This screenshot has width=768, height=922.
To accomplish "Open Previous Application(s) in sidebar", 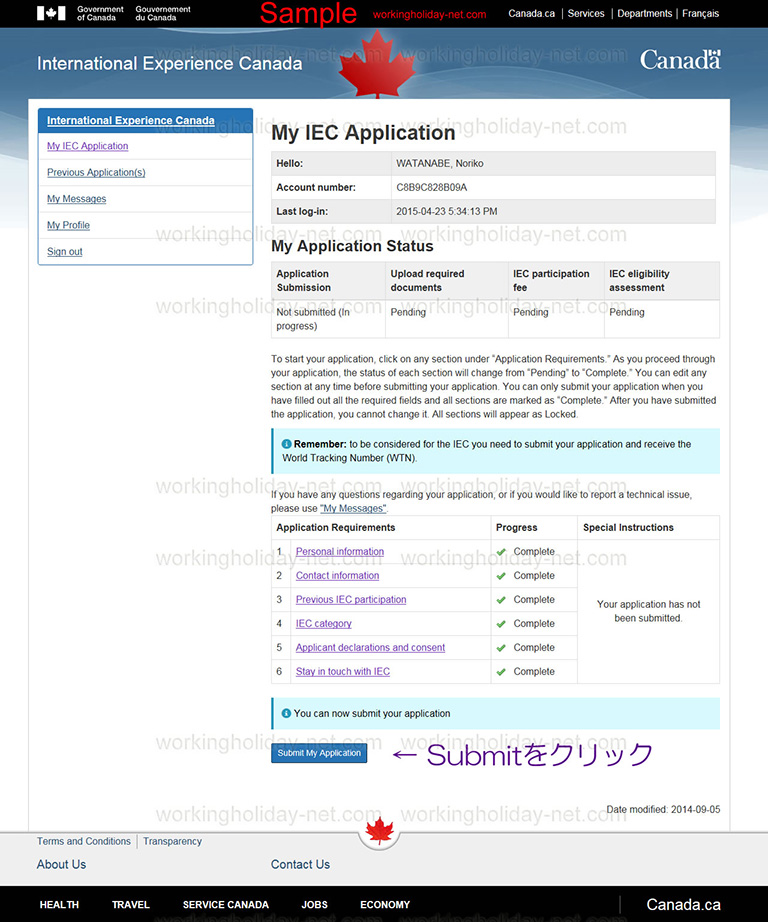I will [x=96, y=172].
